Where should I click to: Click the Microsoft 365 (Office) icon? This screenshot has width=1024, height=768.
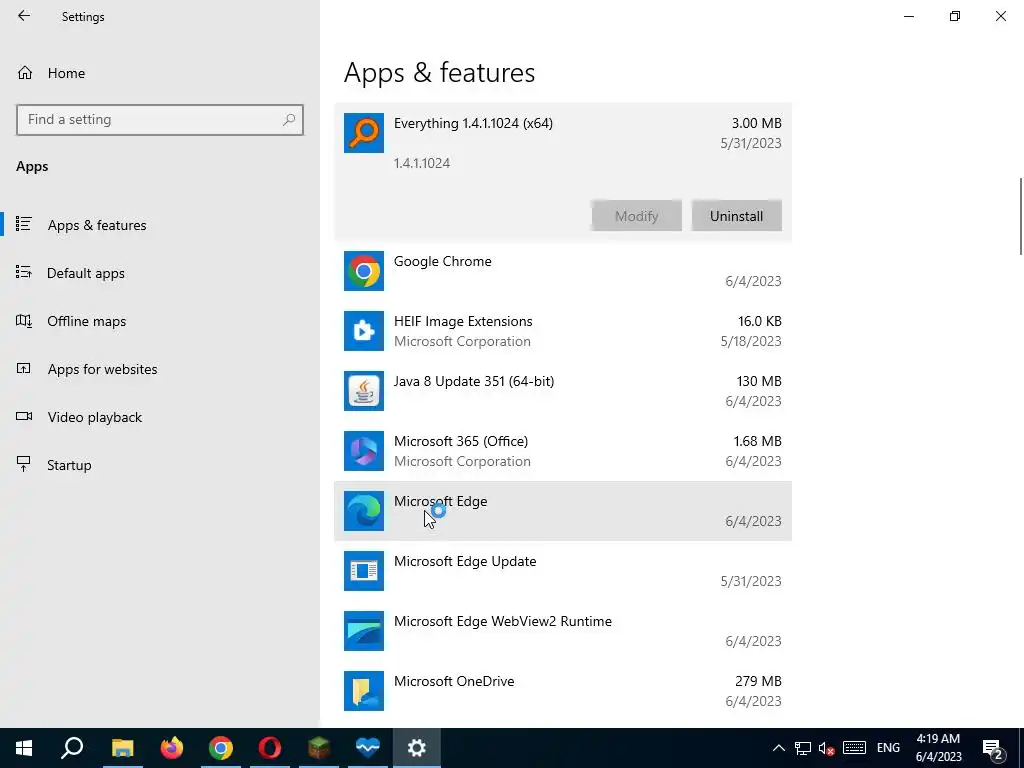coord(364,451)
